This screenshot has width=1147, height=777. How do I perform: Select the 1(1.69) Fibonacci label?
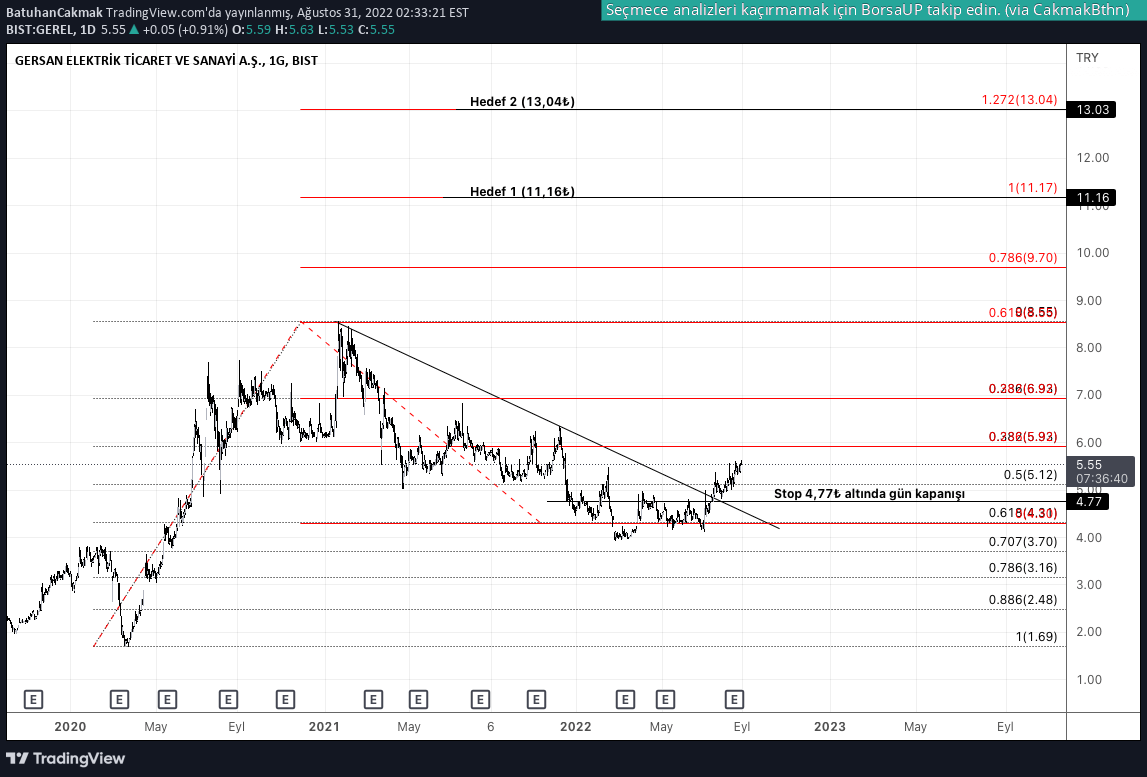click(x=1037, y=637)
